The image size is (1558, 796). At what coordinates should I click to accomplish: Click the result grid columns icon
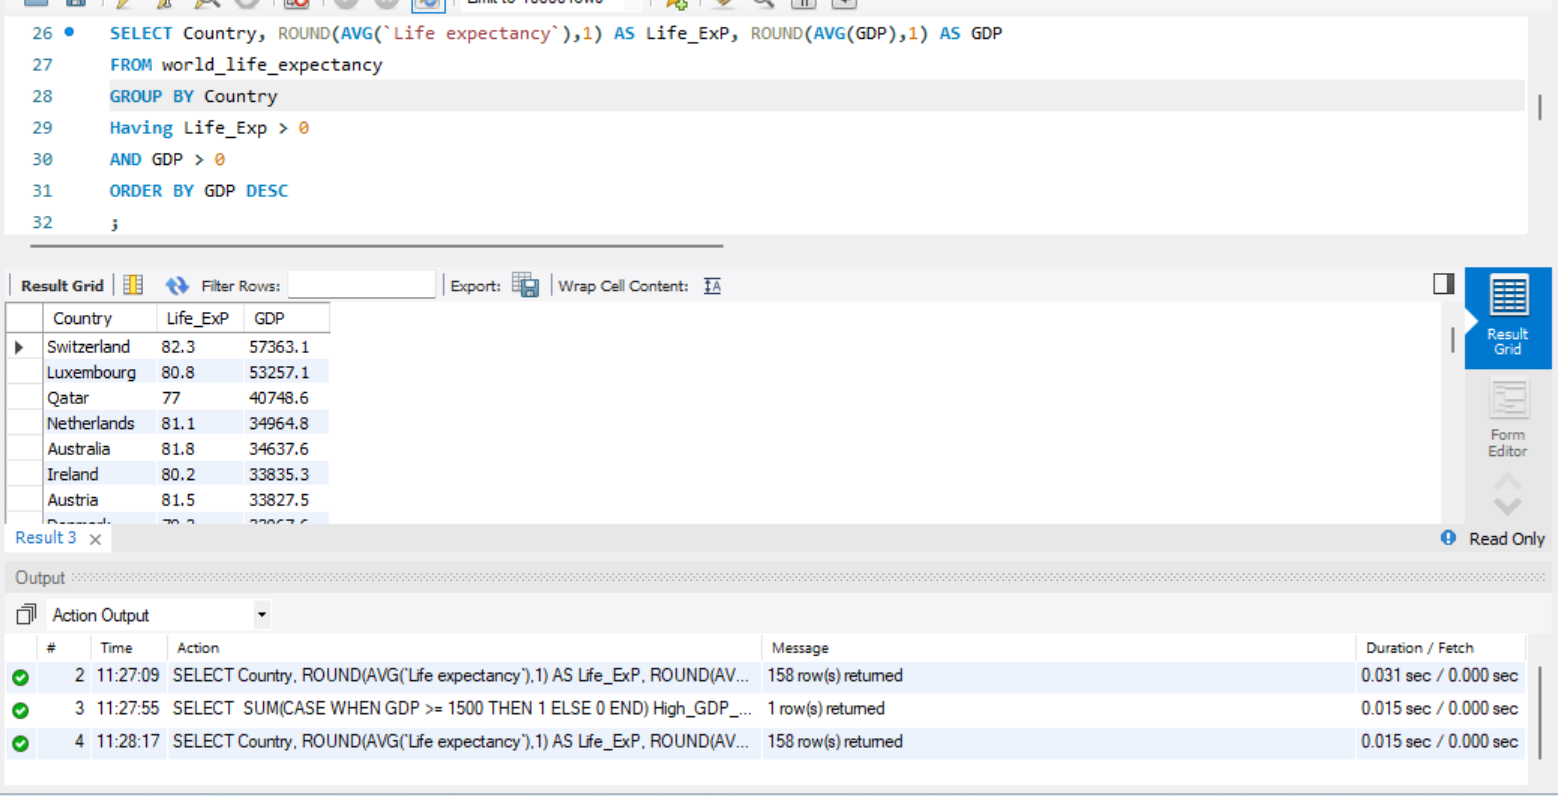(x=133, y=285)
